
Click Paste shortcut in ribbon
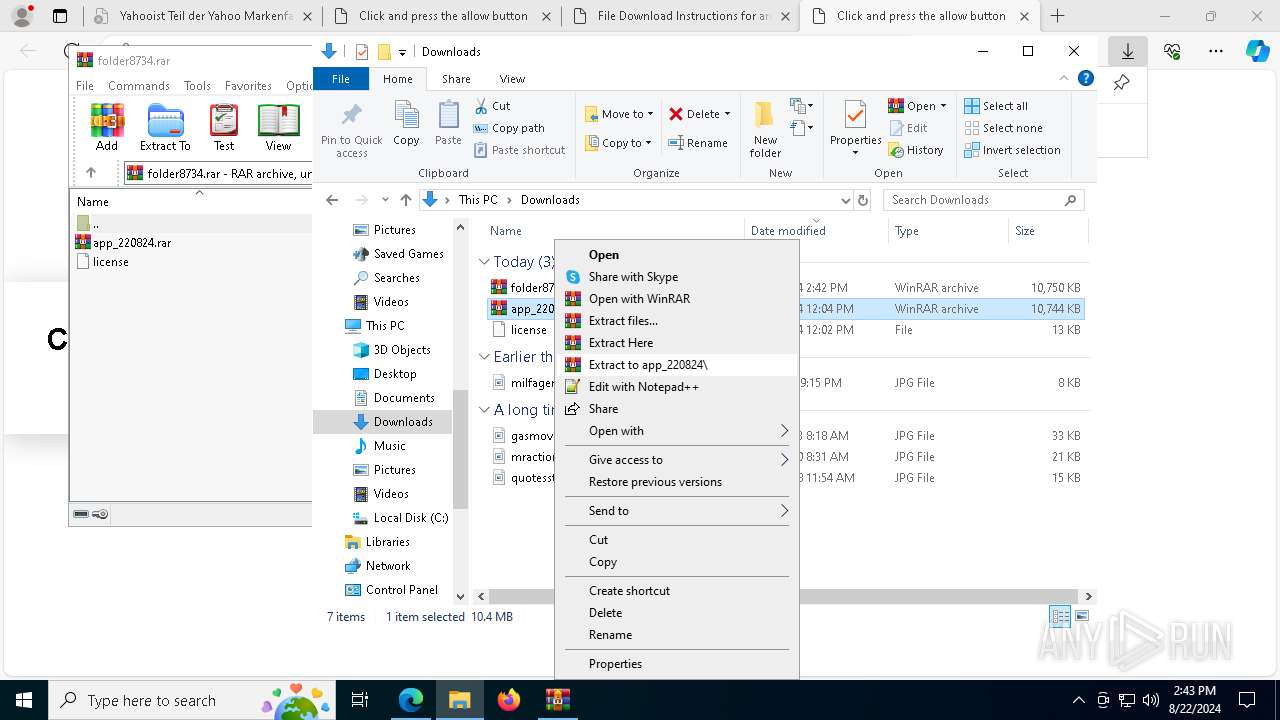pos(519,150)
